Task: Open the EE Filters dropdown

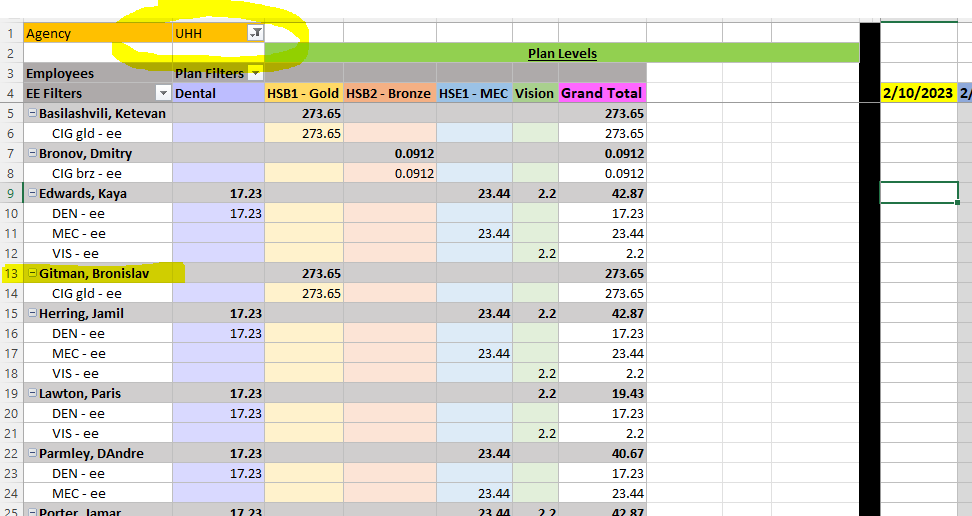Action: pyautogui.click(x=163, y=93)
